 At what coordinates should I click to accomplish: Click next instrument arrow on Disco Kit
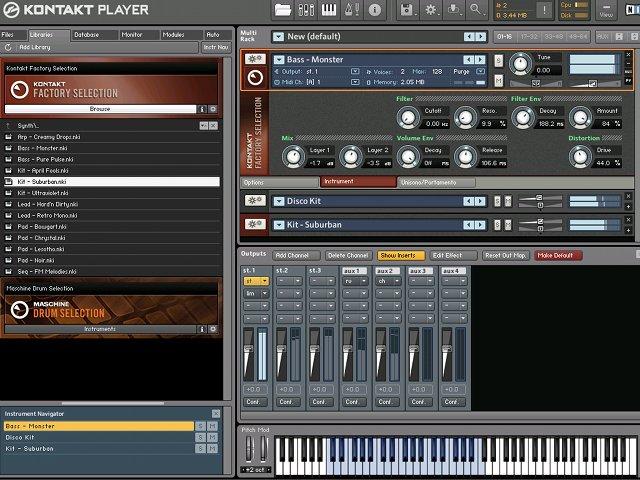[480, 201]
